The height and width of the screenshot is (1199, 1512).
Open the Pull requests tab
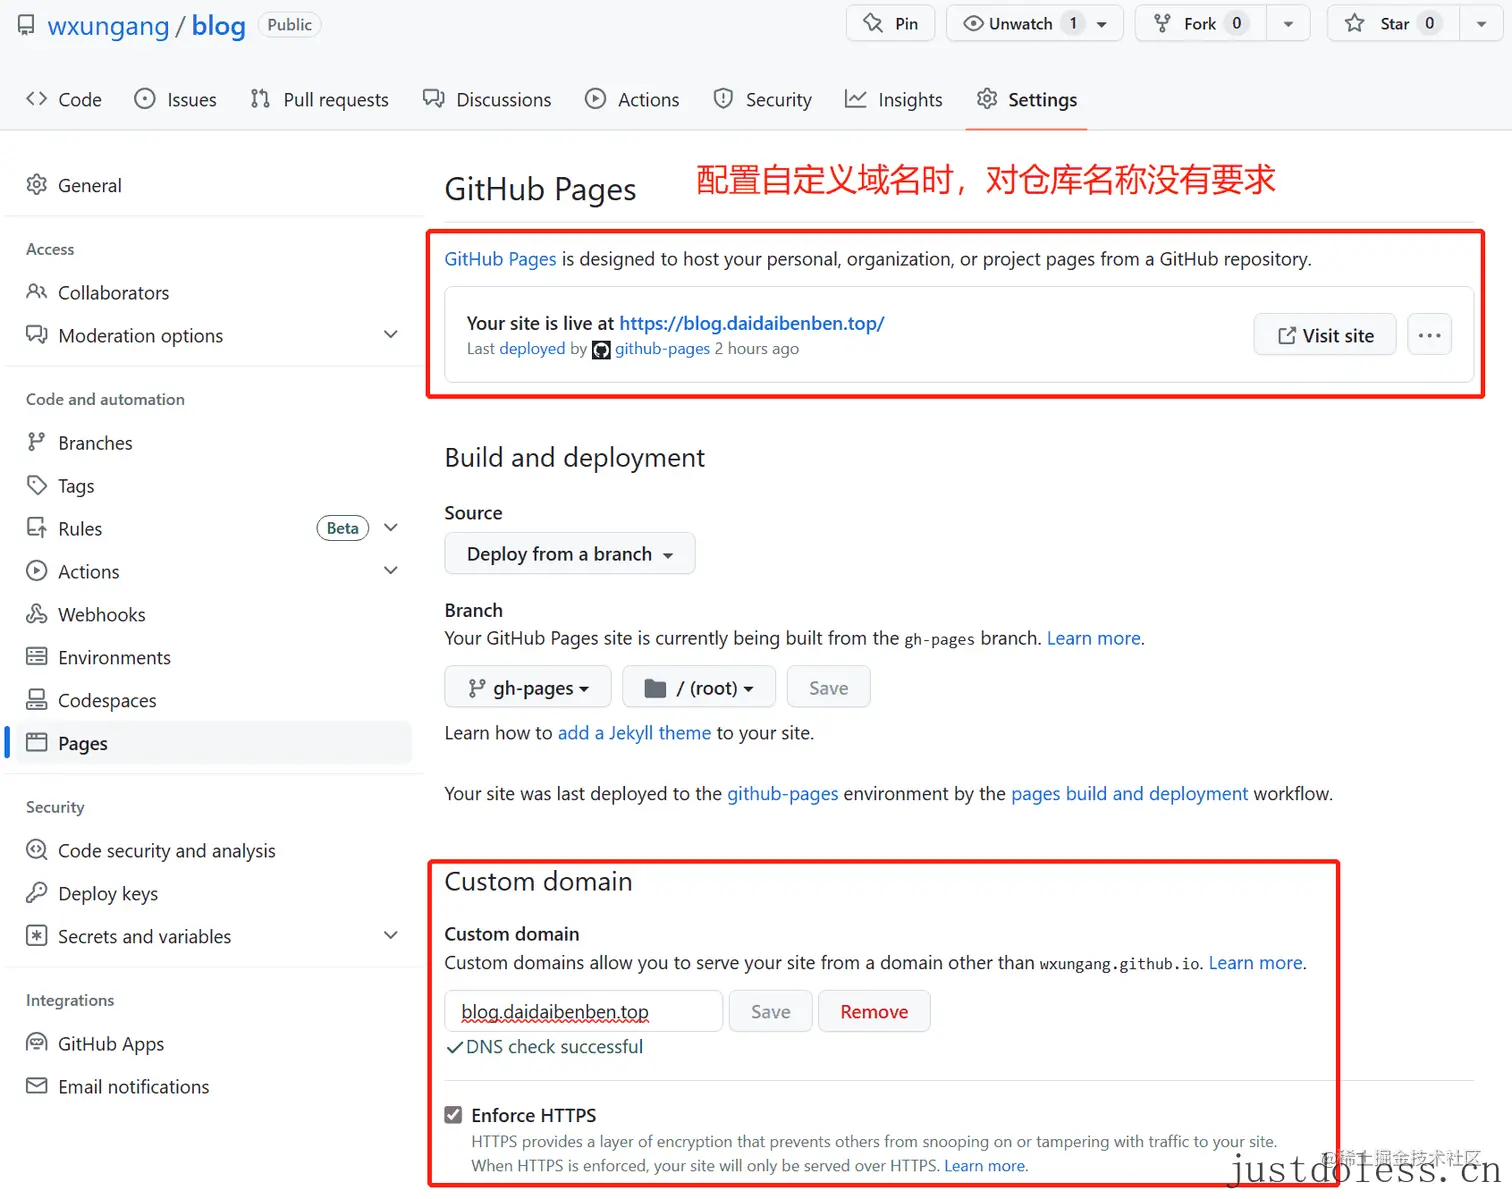tap(319, 99)
